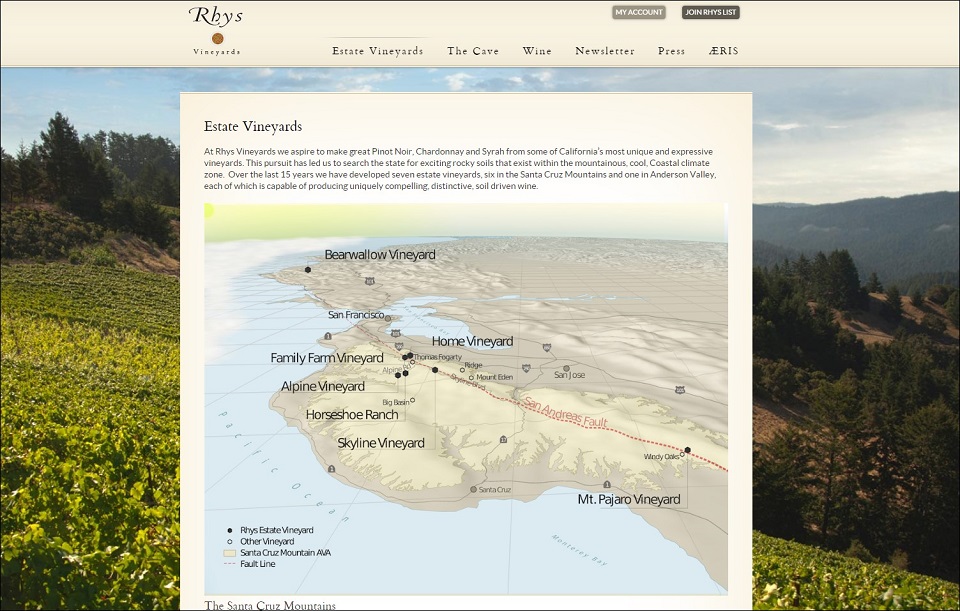Image resolution: width=960 pixels, height=611 pixels.
Task: Click the Ridge vineyard marker
Action: tap(462, 370)
